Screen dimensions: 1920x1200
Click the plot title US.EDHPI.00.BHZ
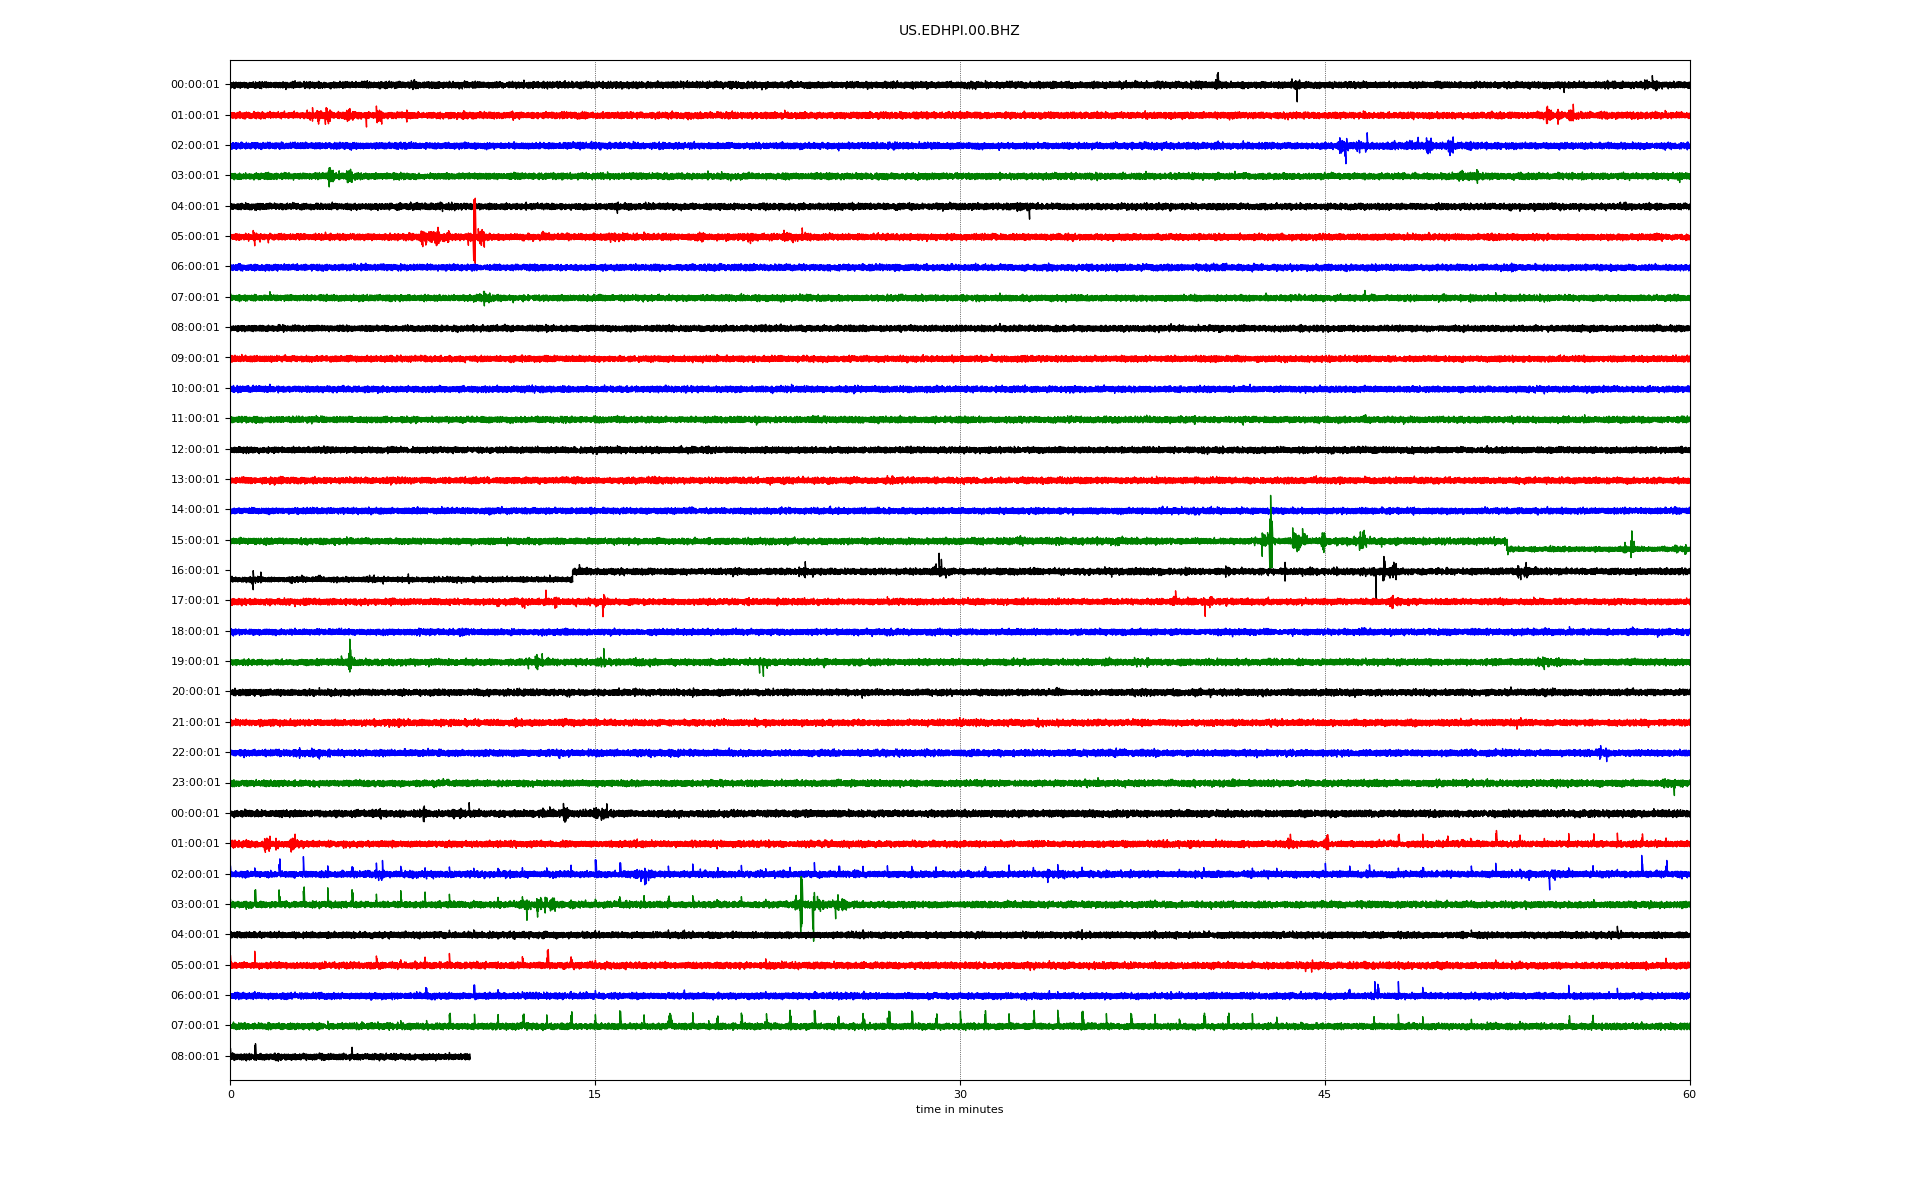(x=958, y=31)
